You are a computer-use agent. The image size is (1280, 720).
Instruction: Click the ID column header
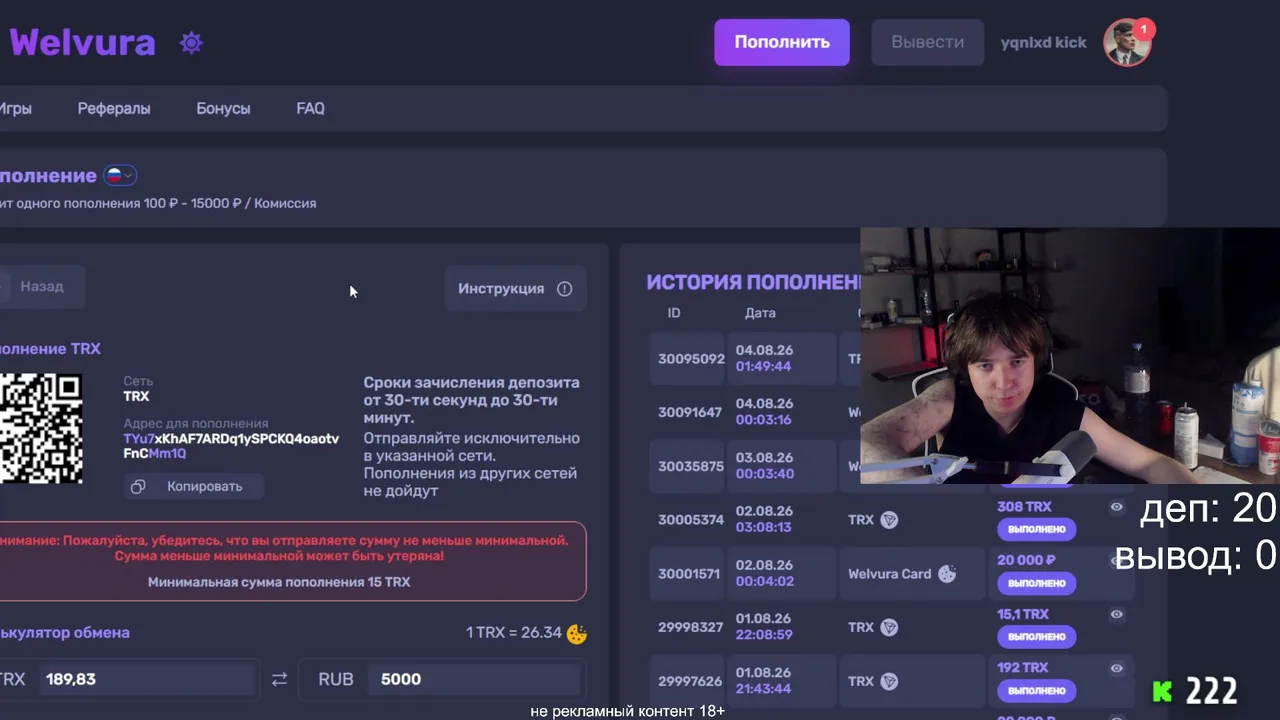[674, 313]
